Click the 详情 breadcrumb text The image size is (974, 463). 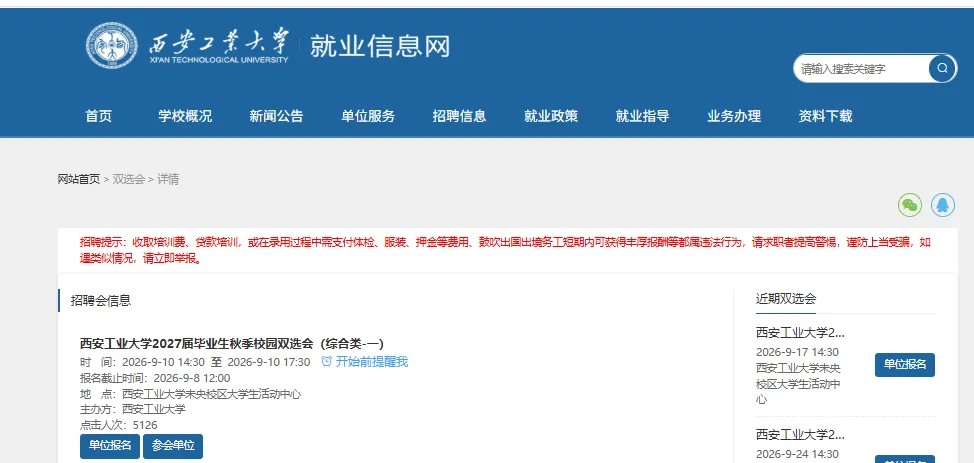(168, 180)
